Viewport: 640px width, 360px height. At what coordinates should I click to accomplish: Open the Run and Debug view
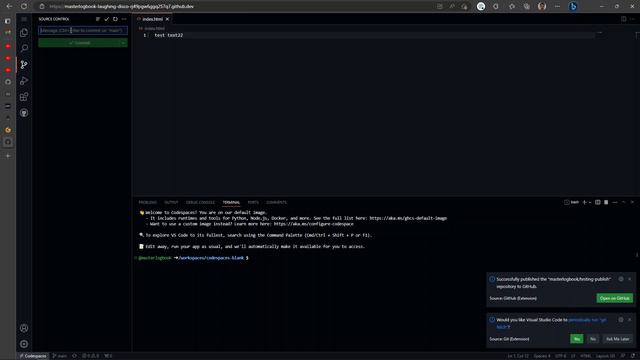[x=24, y=80]
